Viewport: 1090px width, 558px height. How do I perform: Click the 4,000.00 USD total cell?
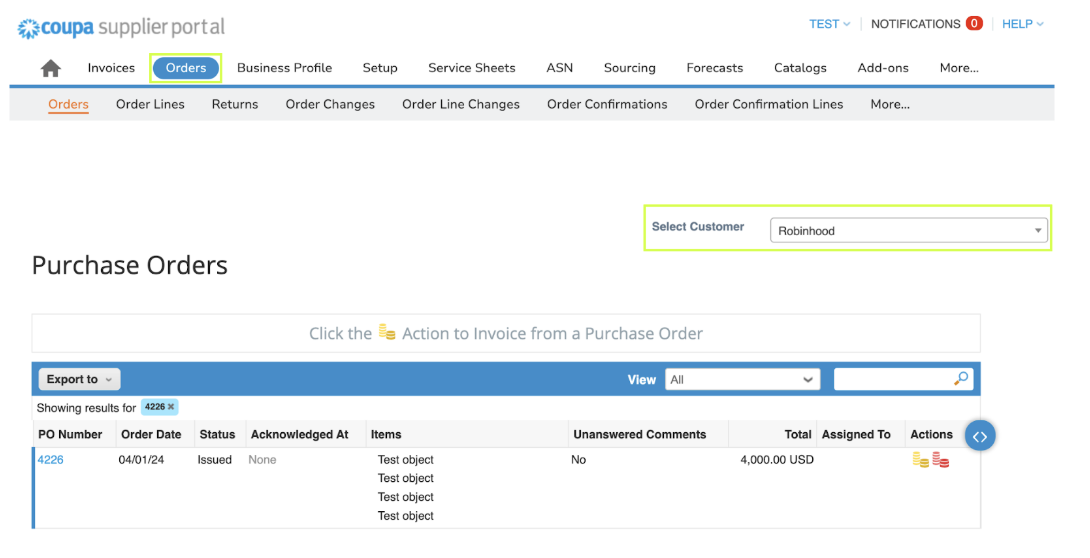click(x=777, y=459)
